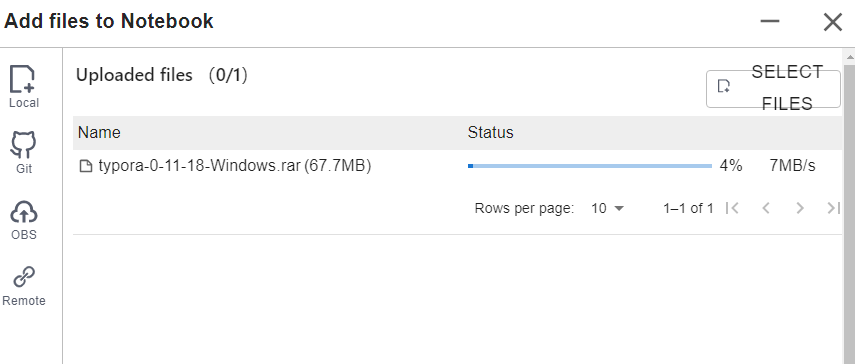Choose the OBS cloud upload icon
Viewport: 855px width, 364px height.
click(x=23, y=212)
